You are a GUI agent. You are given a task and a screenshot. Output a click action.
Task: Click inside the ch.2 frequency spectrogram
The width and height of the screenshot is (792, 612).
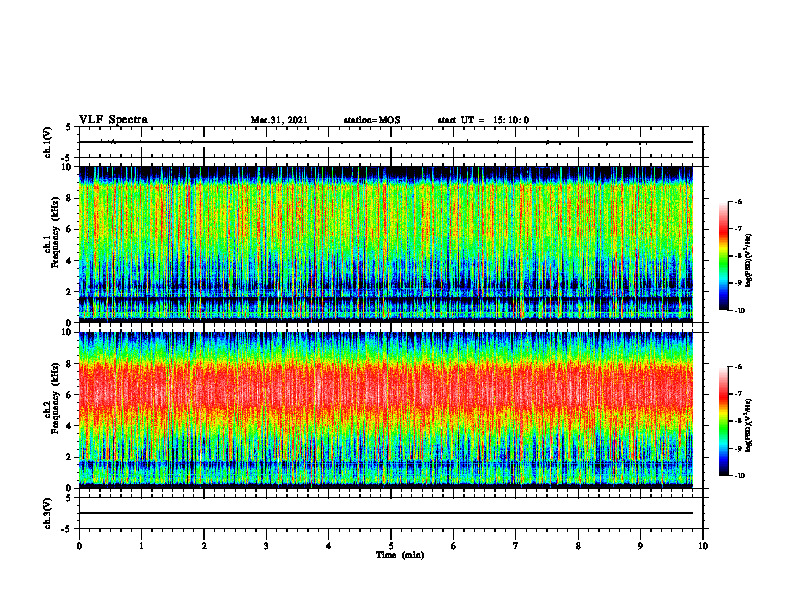[386, 410]
